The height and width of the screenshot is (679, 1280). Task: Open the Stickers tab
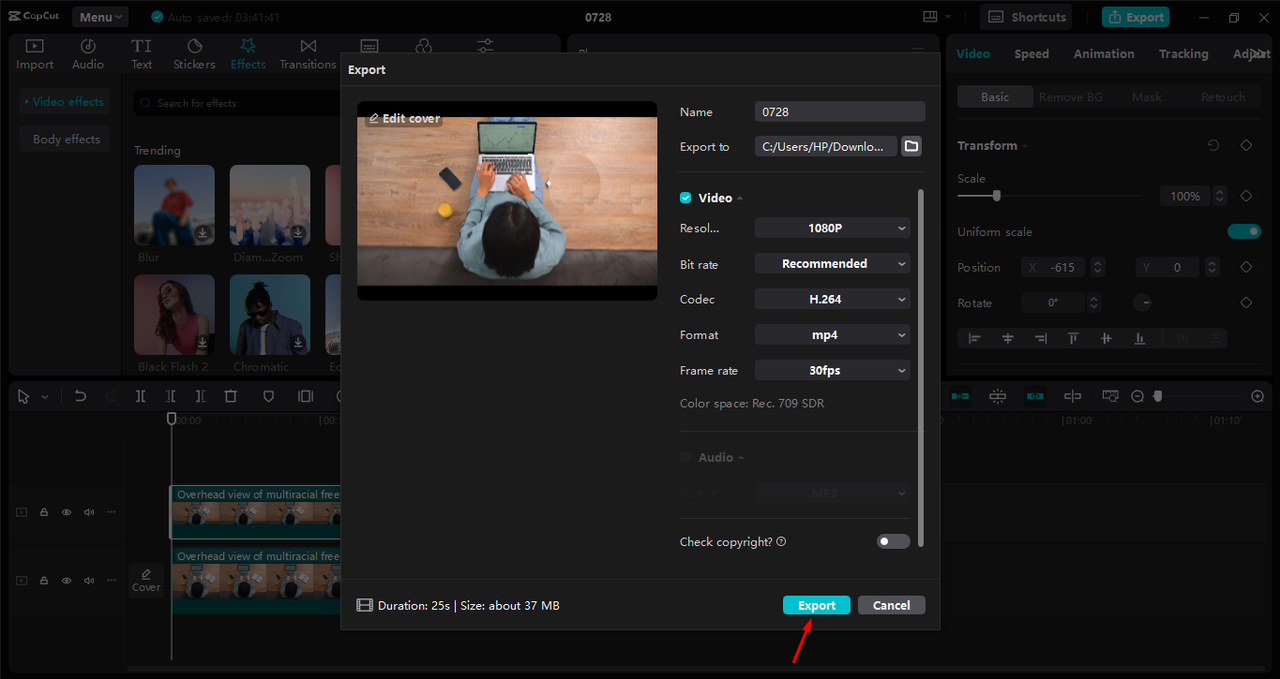pyautogui.click(x=194, y=54)
